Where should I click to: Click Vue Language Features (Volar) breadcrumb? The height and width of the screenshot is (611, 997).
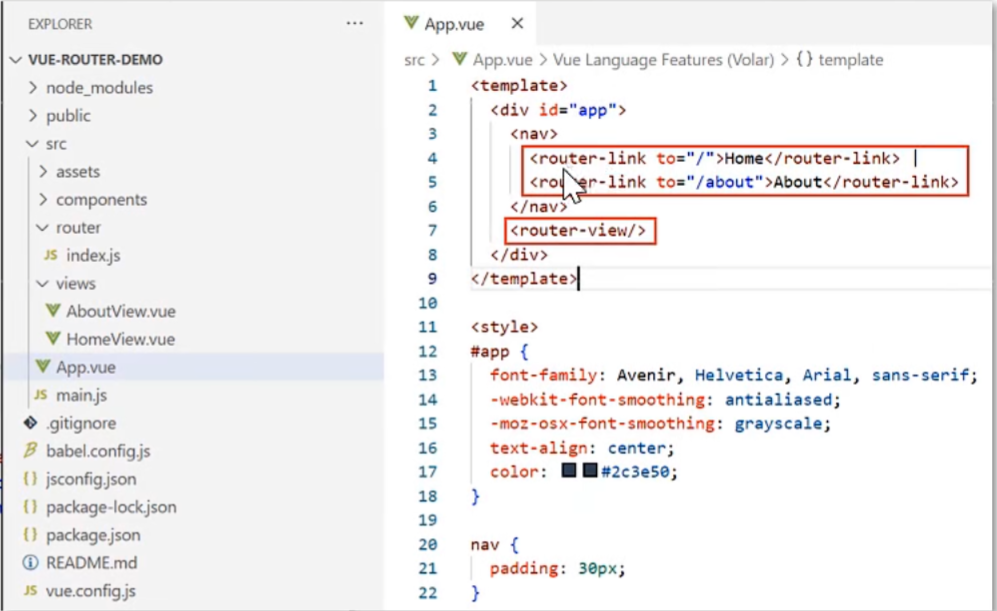click(663, 60)
